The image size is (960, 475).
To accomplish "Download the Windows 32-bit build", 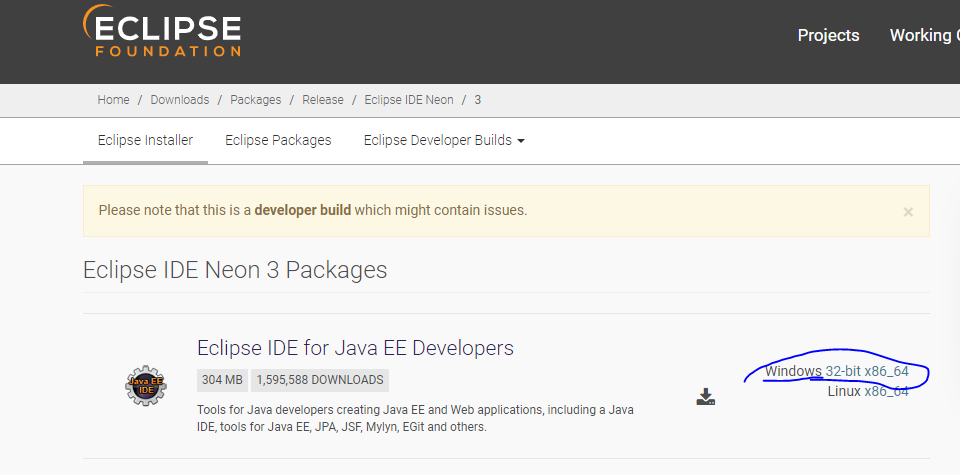I will tap(843, 372).
